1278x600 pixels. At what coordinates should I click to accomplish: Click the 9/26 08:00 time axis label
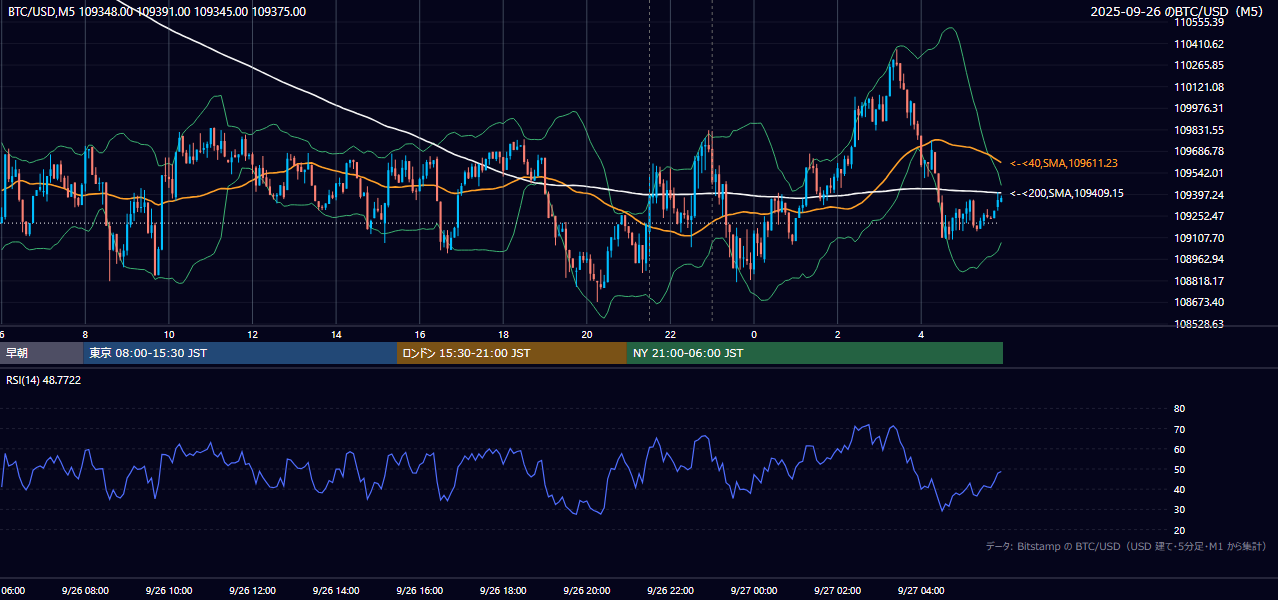pyautogui.click(x=85, y=590)
